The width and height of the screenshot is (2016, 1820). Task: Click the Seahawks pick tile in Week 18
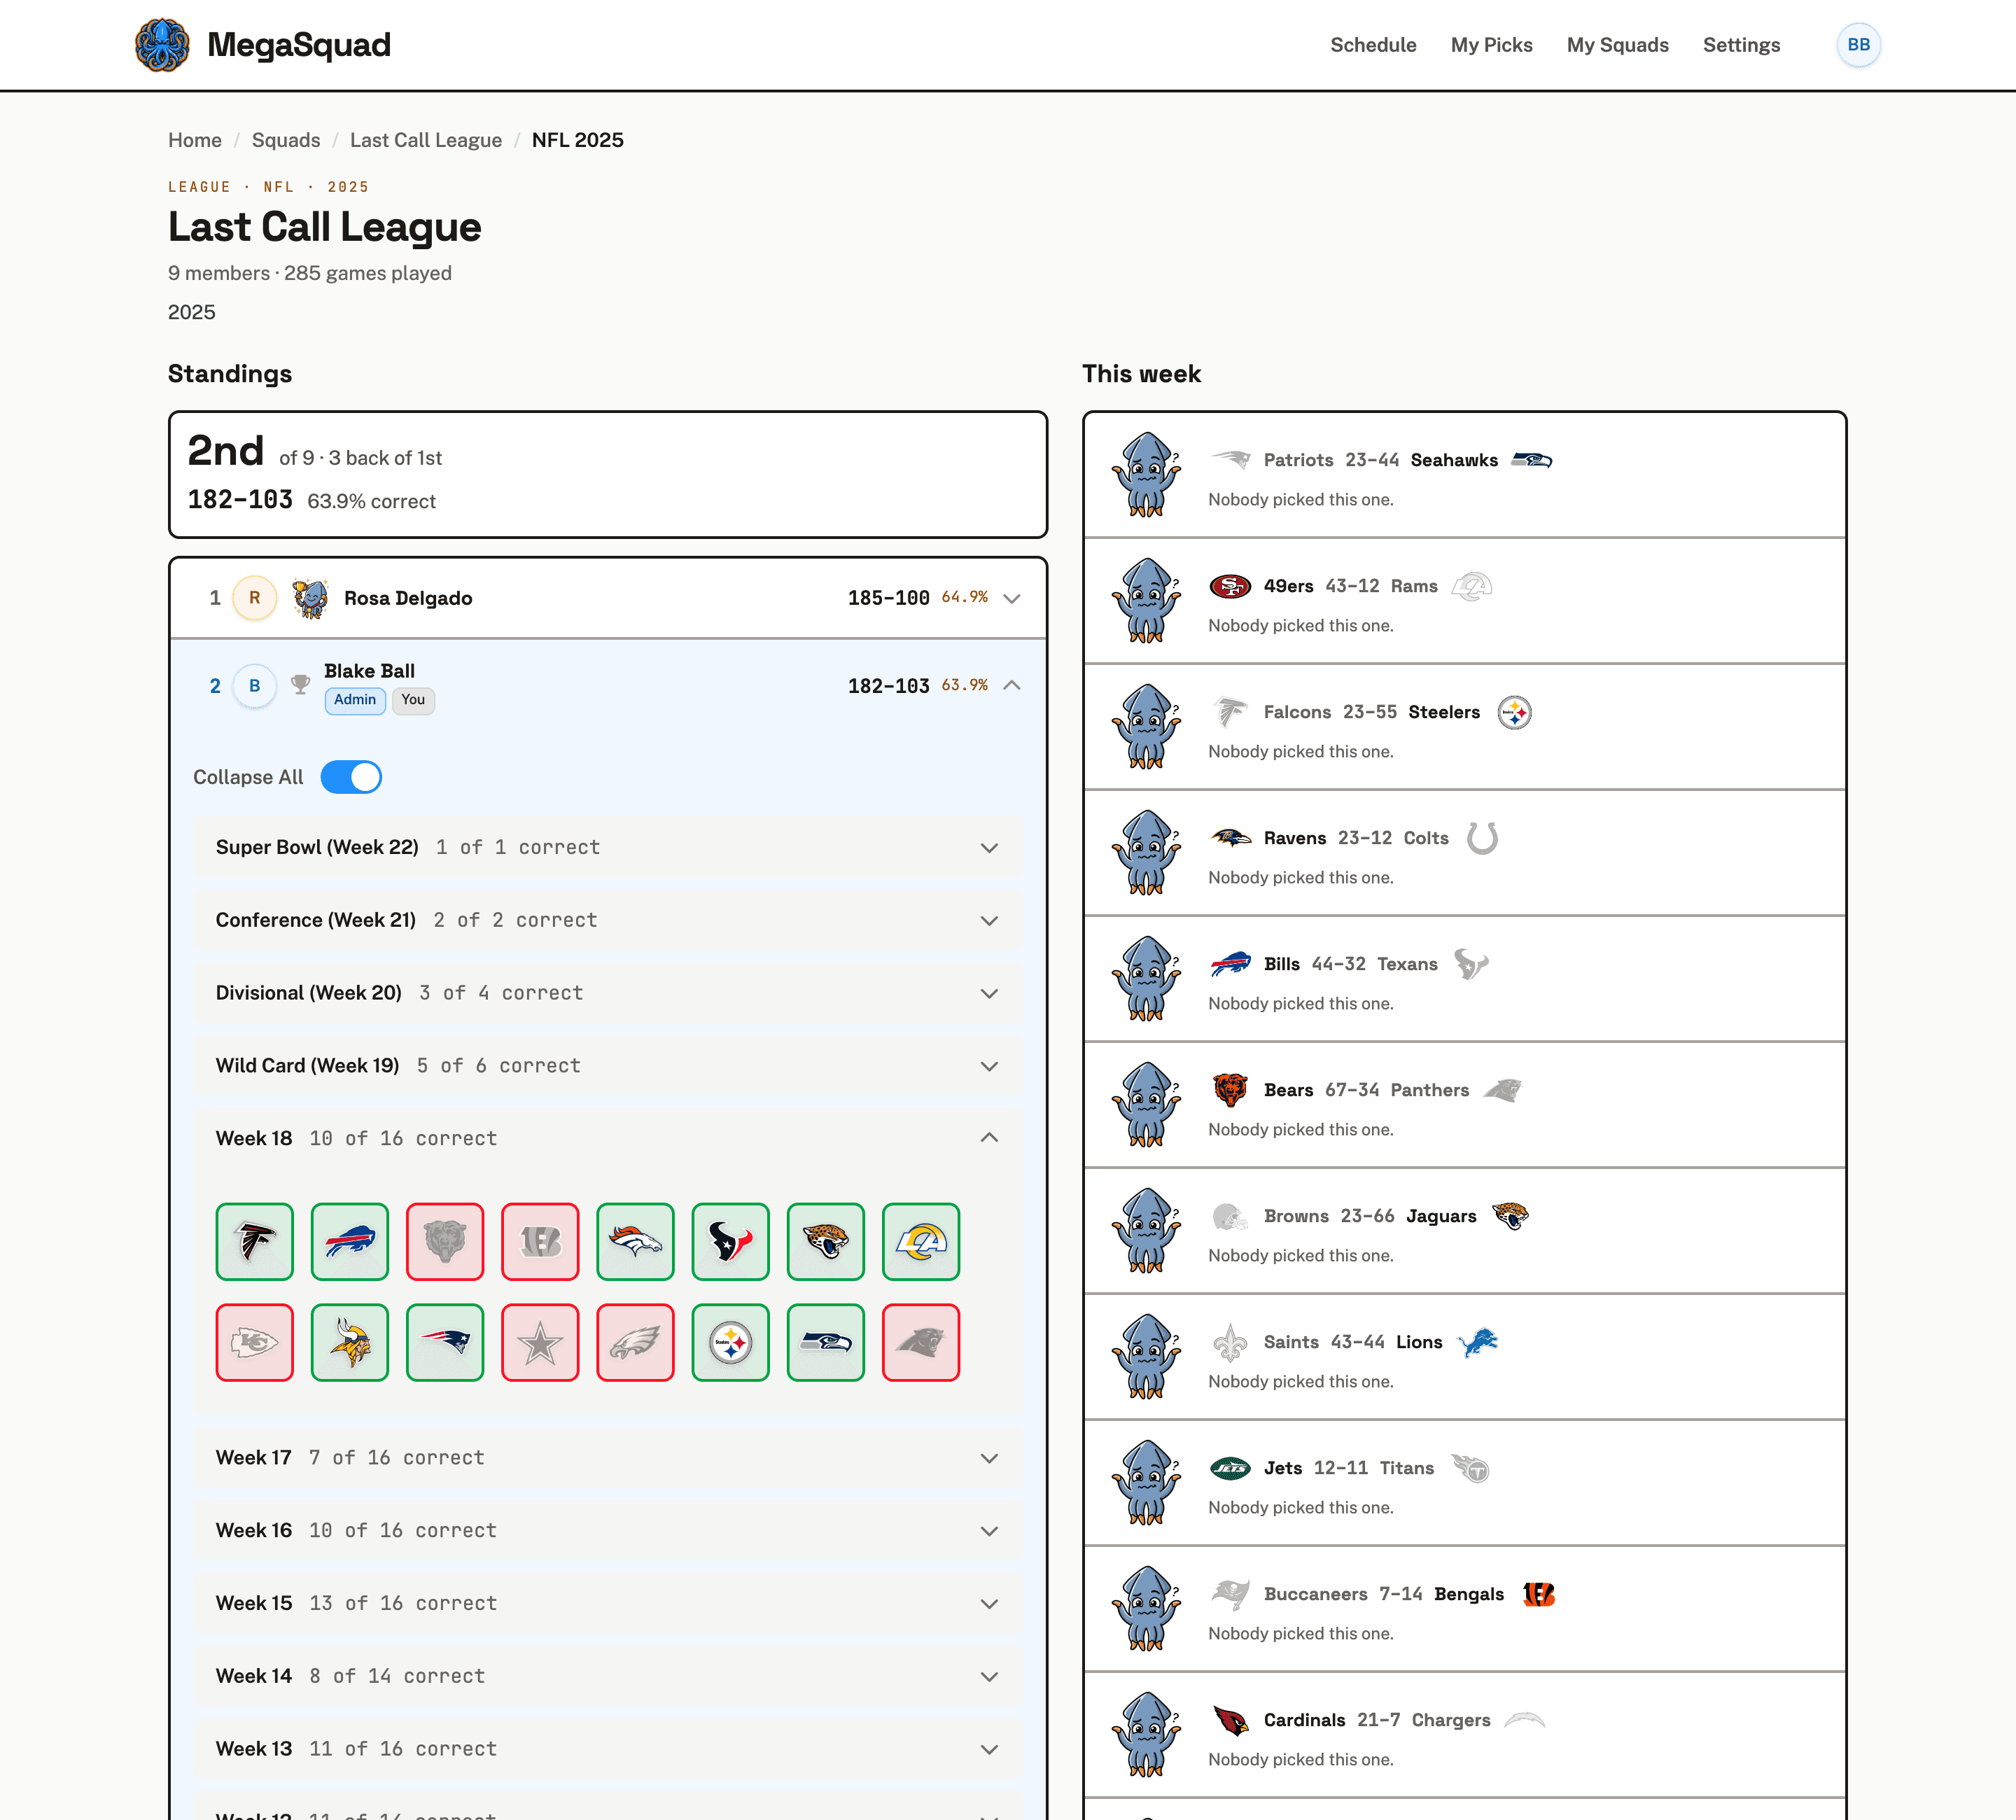click(826, 1342)
